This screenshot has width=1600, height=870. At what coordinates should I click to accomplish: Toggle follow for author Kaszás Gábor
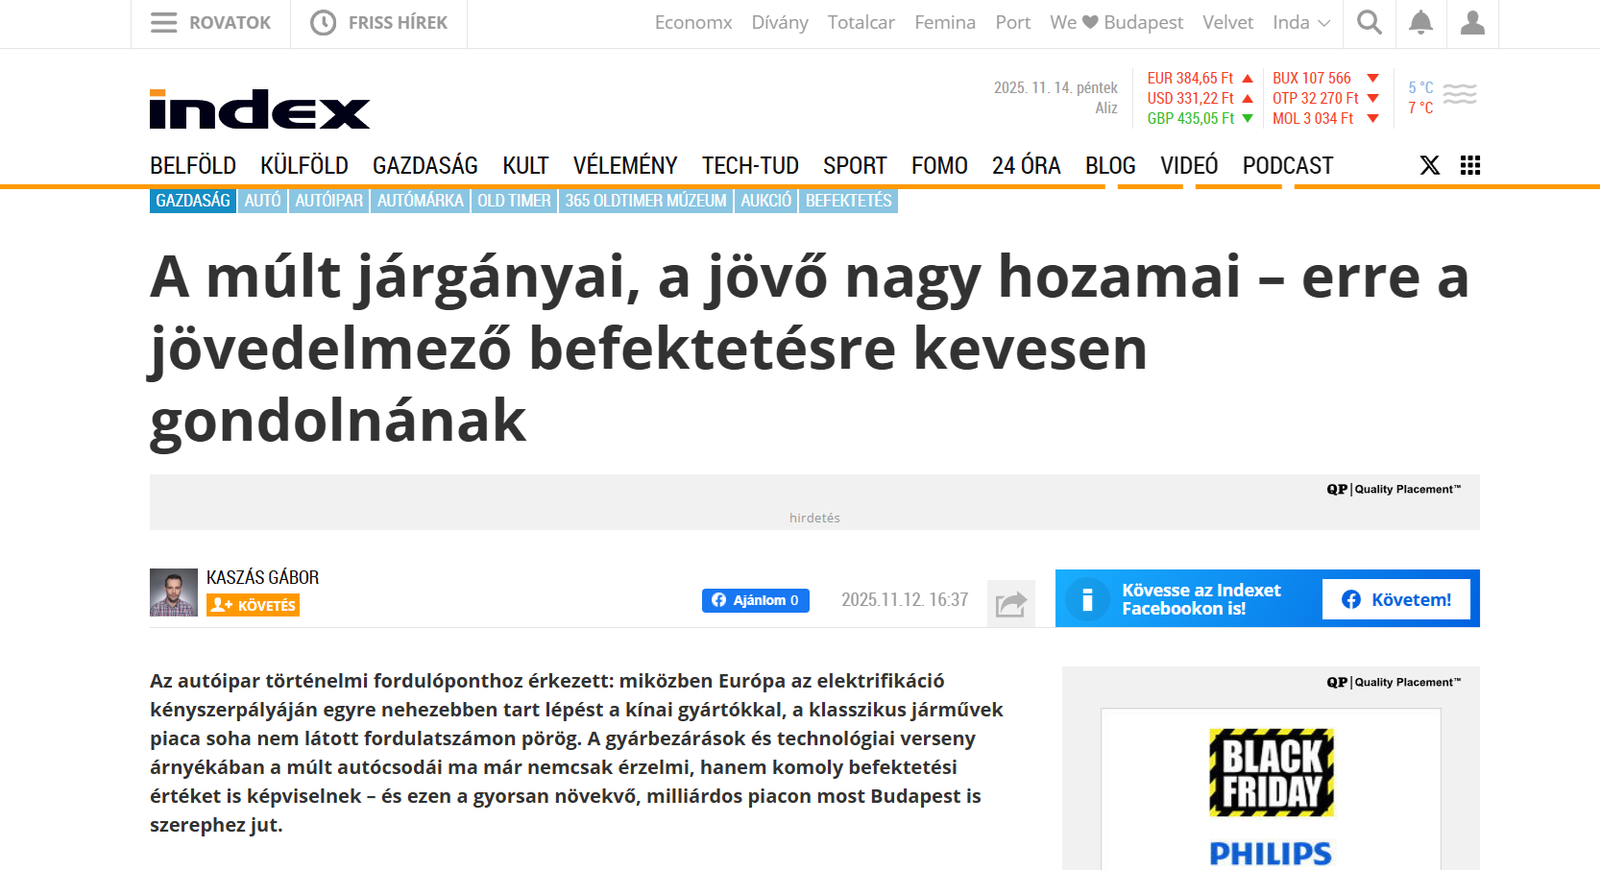pos(253,605)
